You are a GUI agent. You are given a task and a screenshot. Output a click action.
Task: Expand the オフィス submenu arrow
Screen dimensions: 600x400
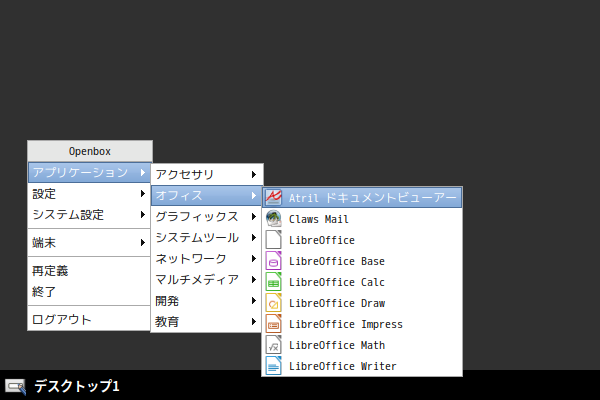254,196
